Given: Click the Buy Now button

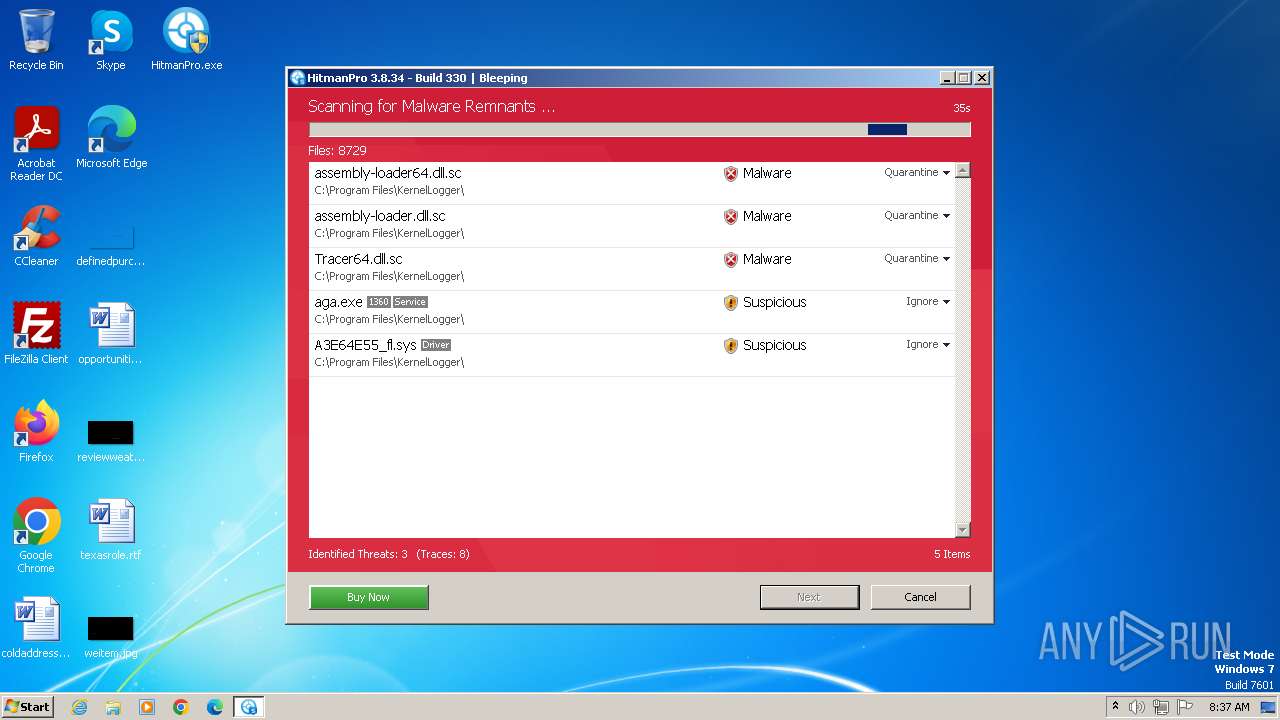Looking at the screenshot, I should pyautogui.click(x=369, y=597).
